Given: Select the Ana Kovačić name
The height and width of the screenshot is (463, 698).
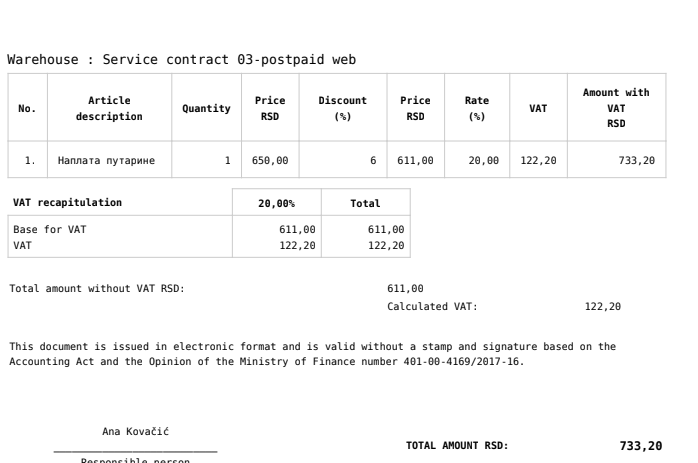Looking at the screenshot, I should (135, 432).
